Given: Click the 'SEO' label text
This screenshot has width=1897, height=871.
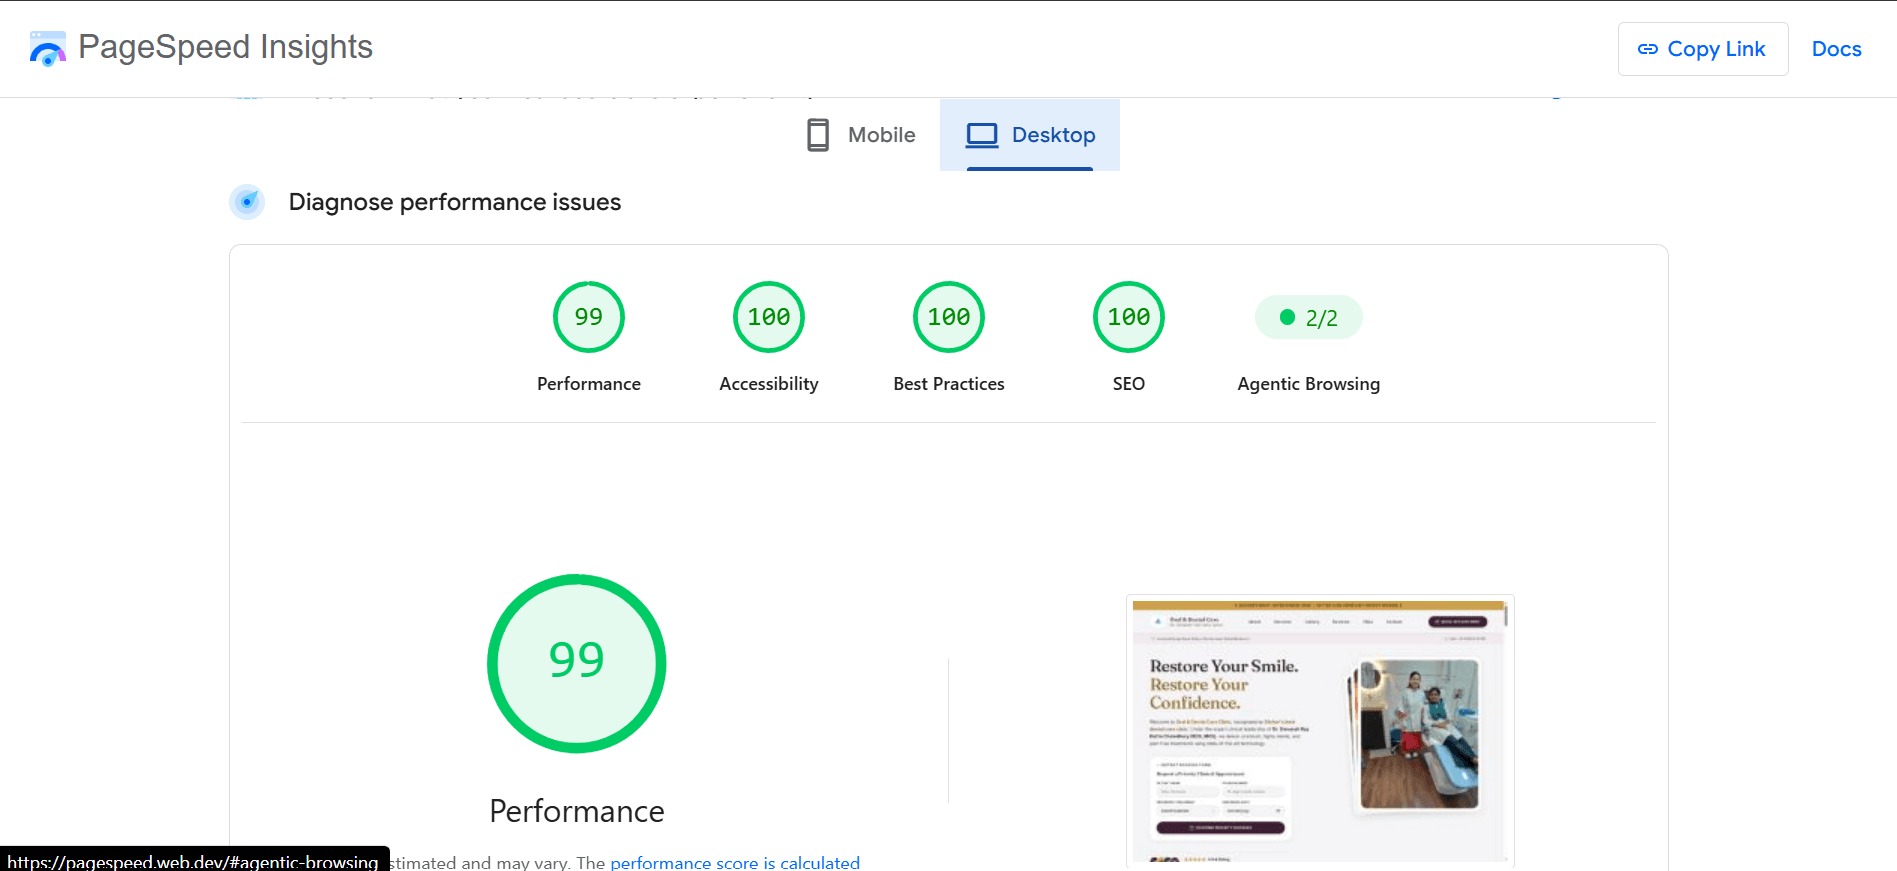Looking at the screenshot, I should [x=1129, y=384].
